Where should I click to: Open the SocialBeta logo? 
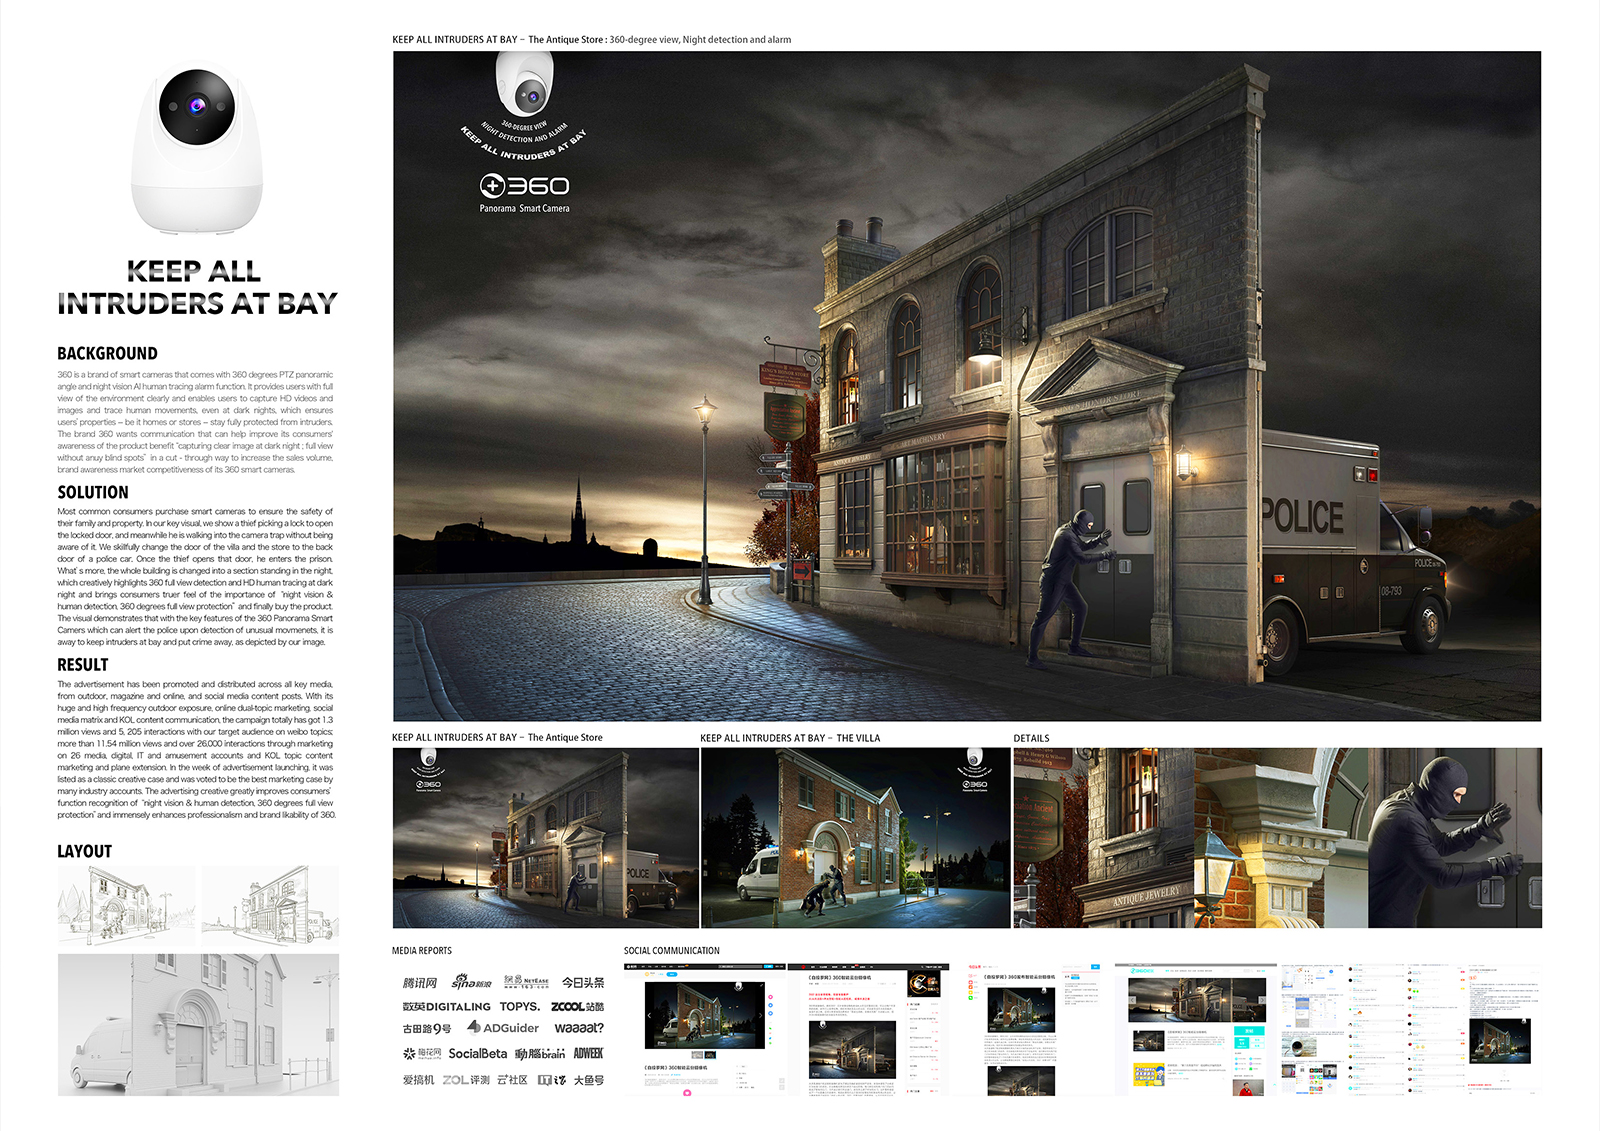pos(478,1053)
